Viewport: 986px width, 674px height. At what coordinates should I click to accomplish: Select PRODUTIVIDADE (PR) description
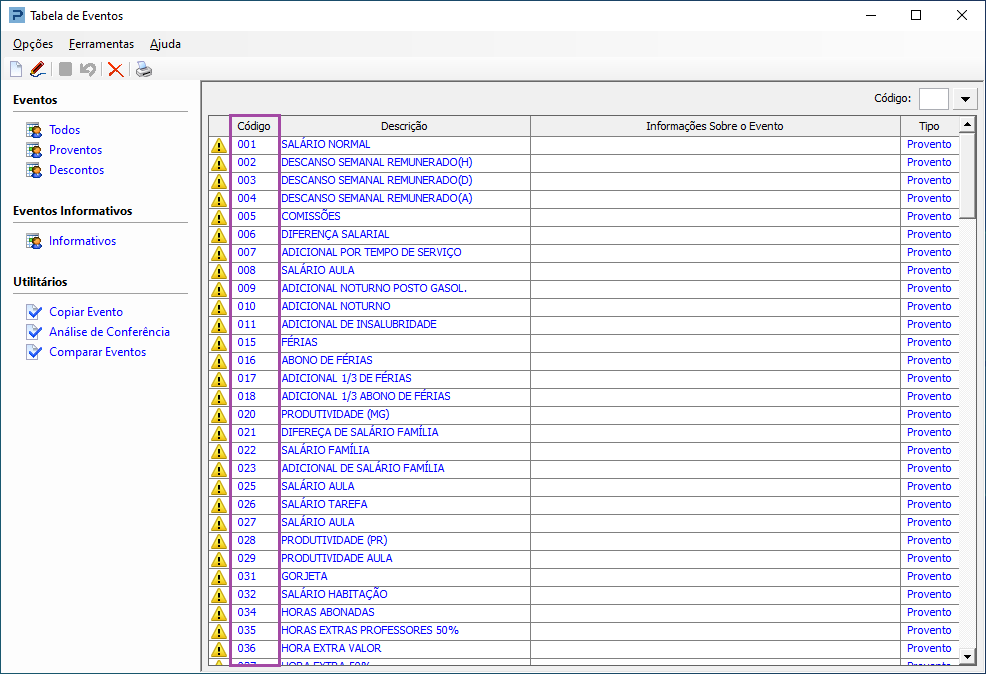pos(334,541)
